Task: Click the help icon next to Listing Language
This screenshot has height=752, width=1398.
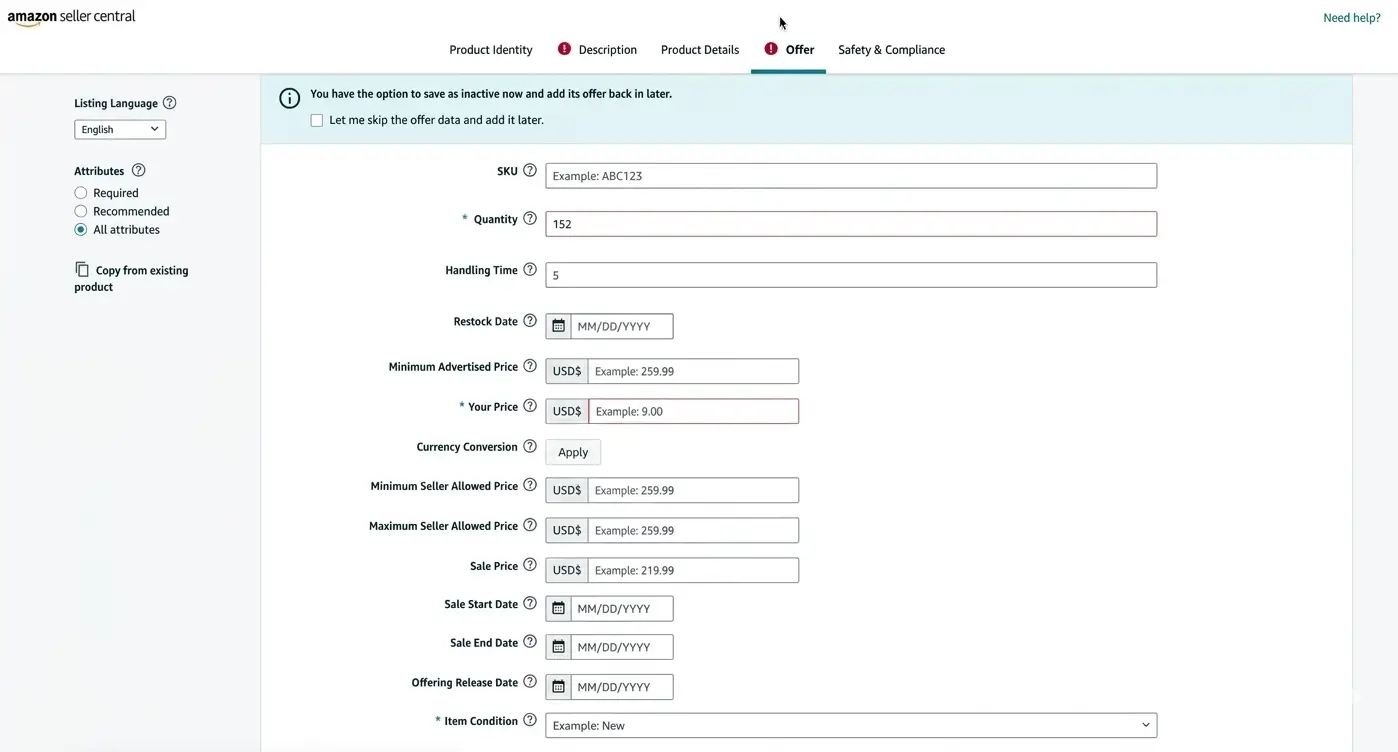Action: (x=168, y=101)
